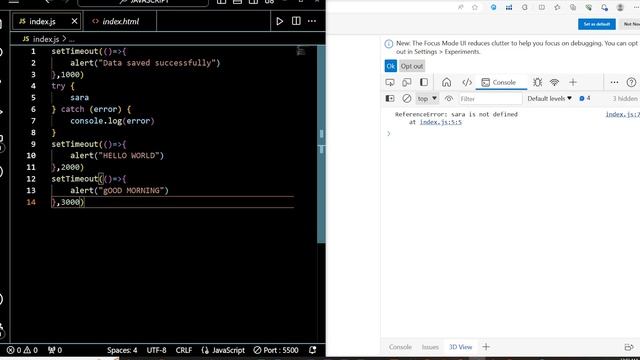Open the Sources bug icon in DevTools
This screenshot has height=360, width=640.
pos(537,82)
